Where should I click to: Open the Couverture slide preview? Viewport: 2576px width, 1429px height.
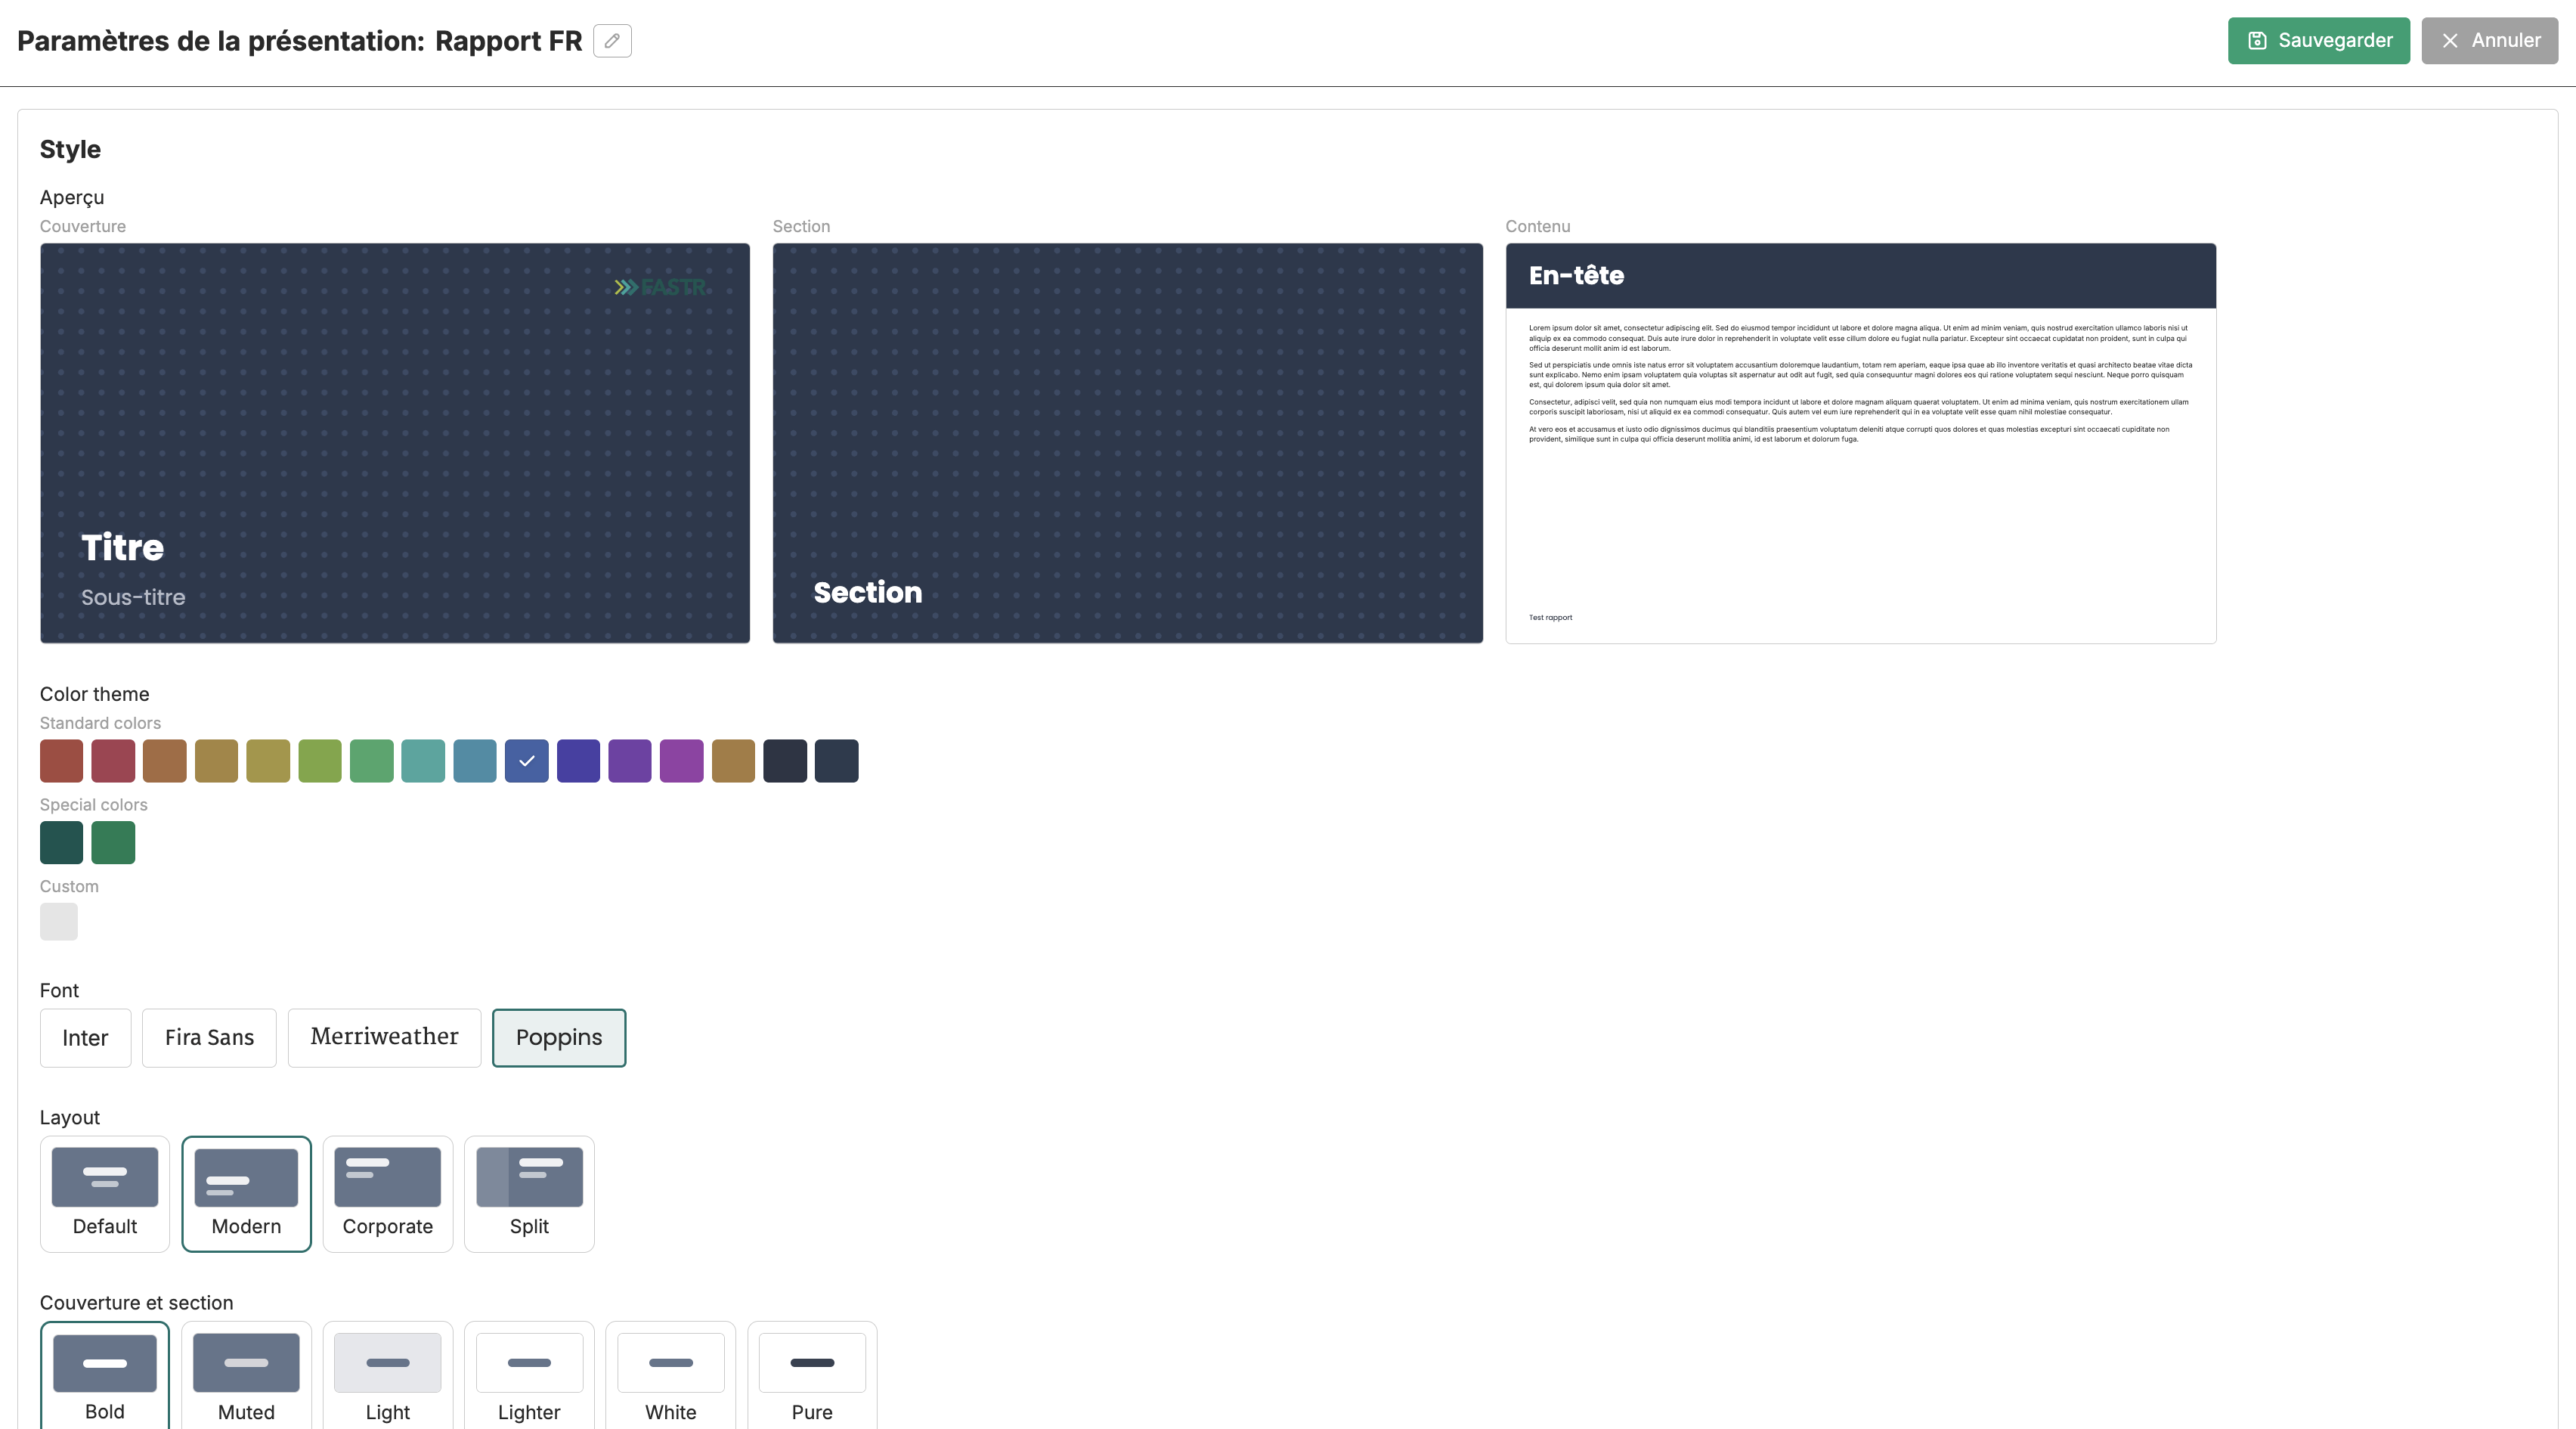pyautogui.click(x=395, y=443)
